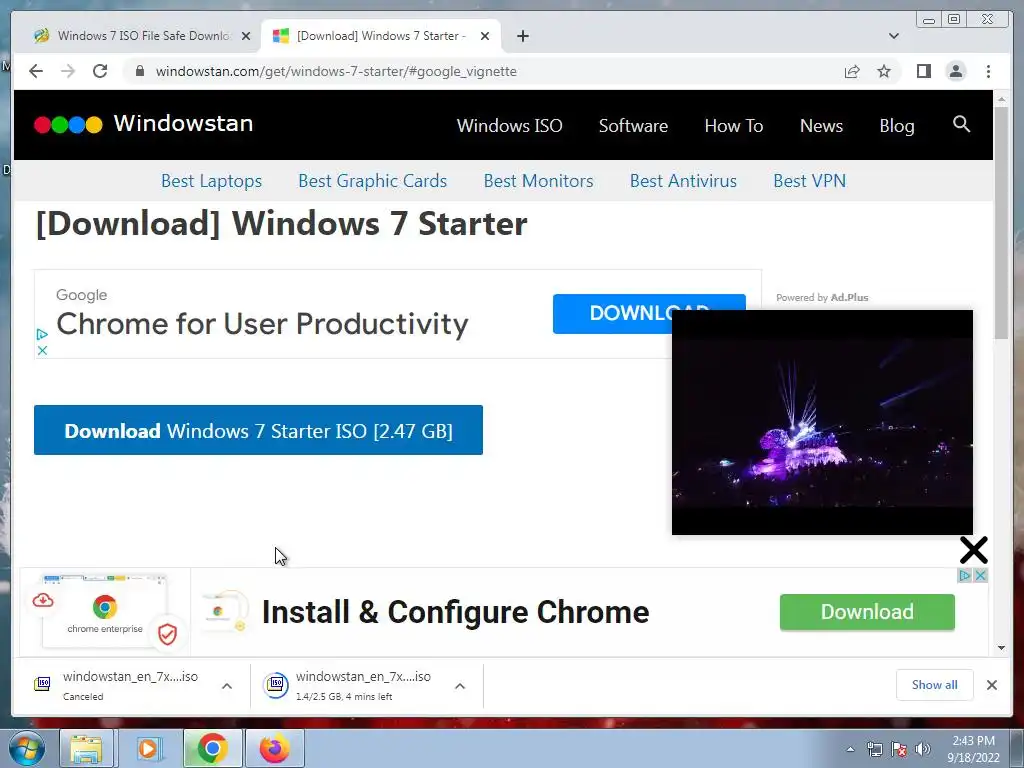Close the Install & Configure Chrome banner ad
Screen dimensions: 1024x768
click(980, 575)
